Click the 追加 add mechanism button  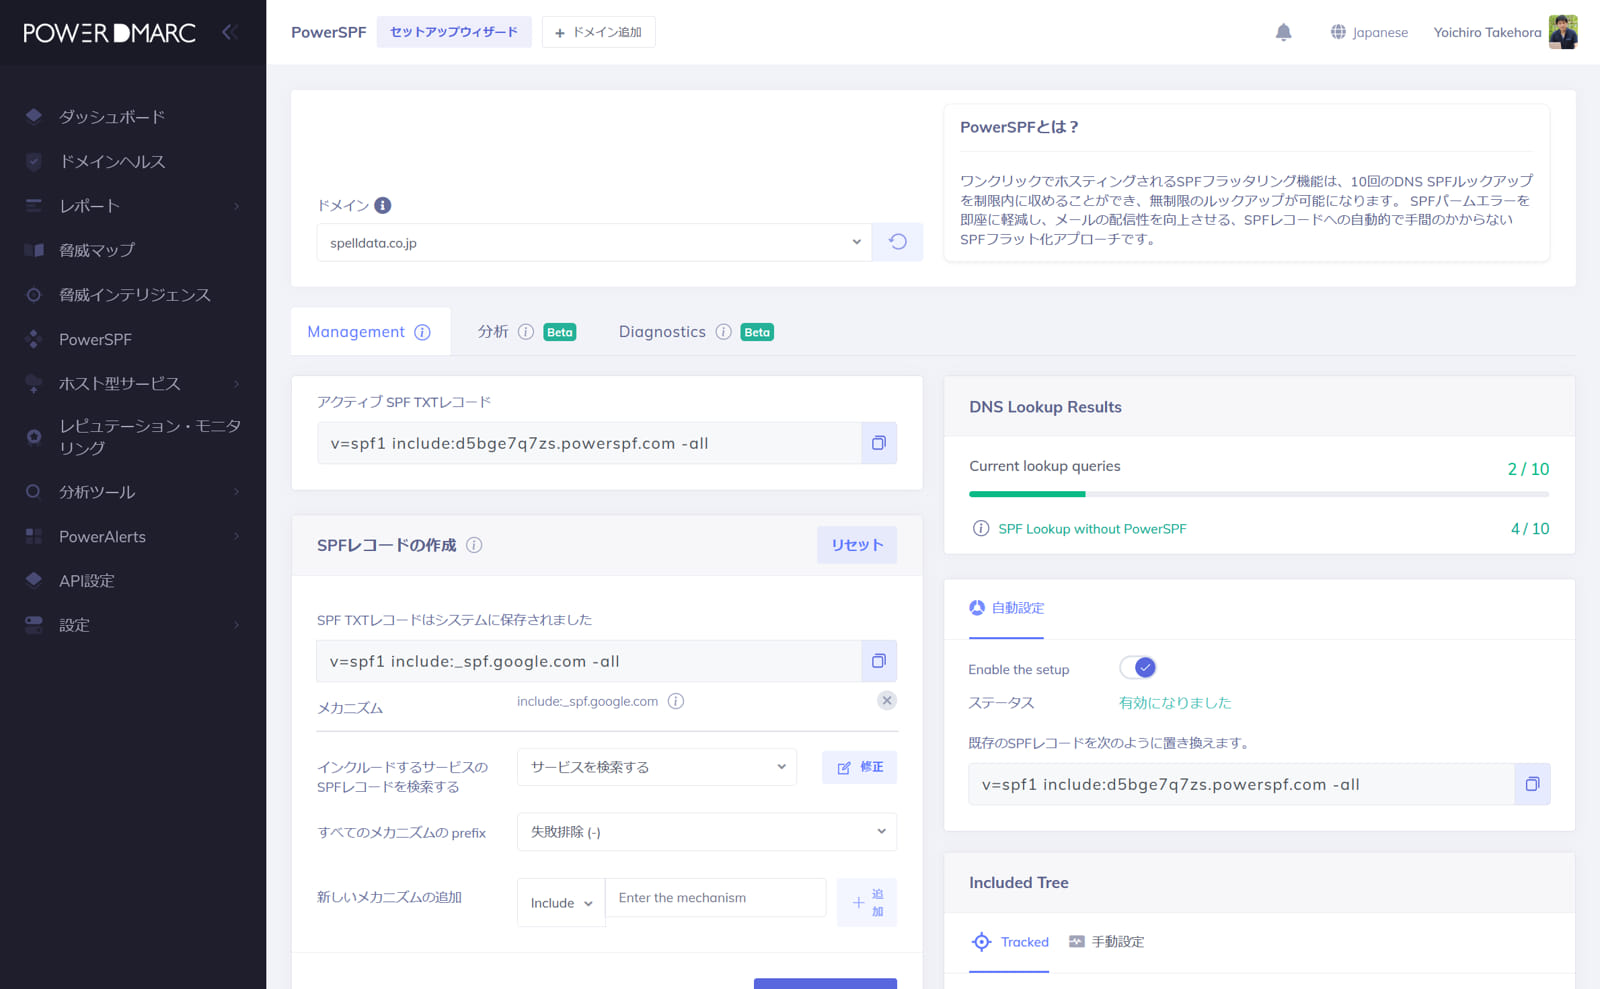(866, 902)
